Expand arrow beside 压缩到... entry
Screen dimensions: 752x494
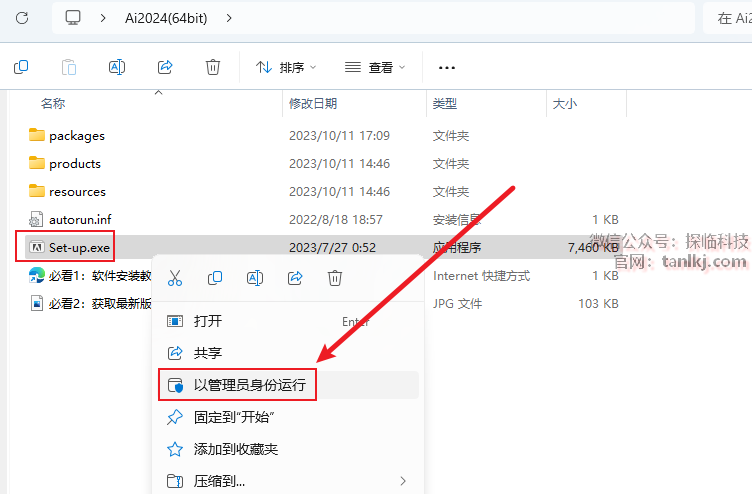pos(403,481)
